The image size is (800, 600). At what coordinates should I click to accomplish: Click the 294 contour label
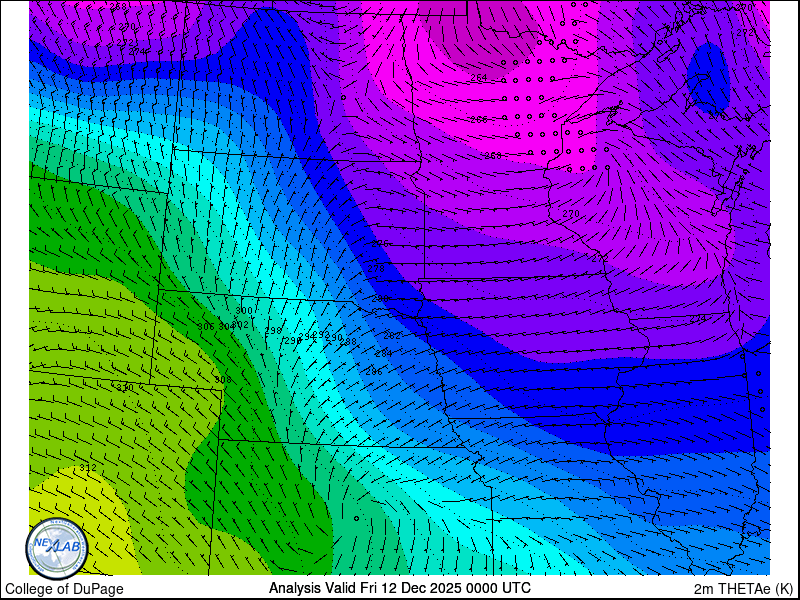307,336
